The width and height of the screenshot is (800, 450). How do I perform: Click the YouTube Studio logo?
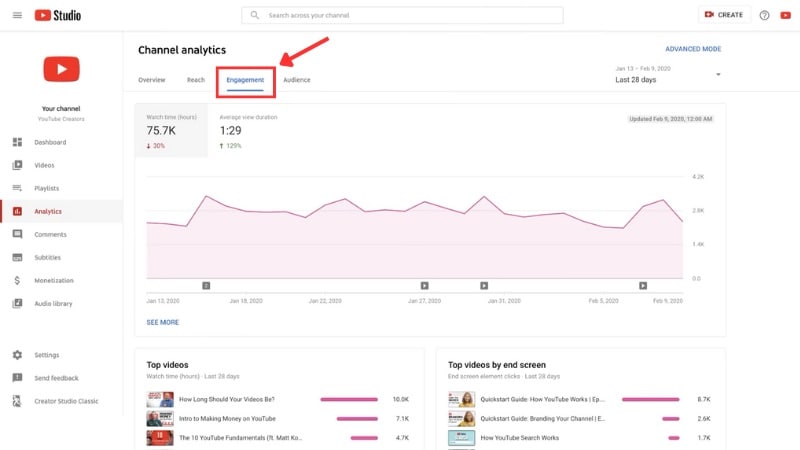point(58,15)
